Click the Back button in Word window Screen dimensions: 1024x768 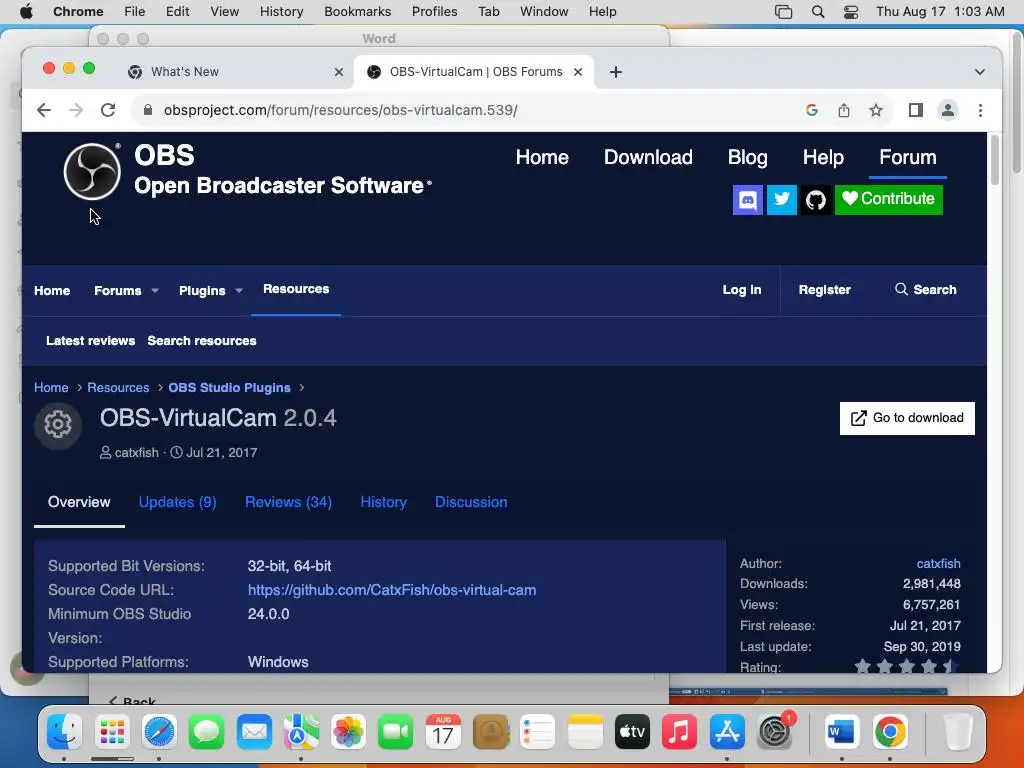(132, 701)
